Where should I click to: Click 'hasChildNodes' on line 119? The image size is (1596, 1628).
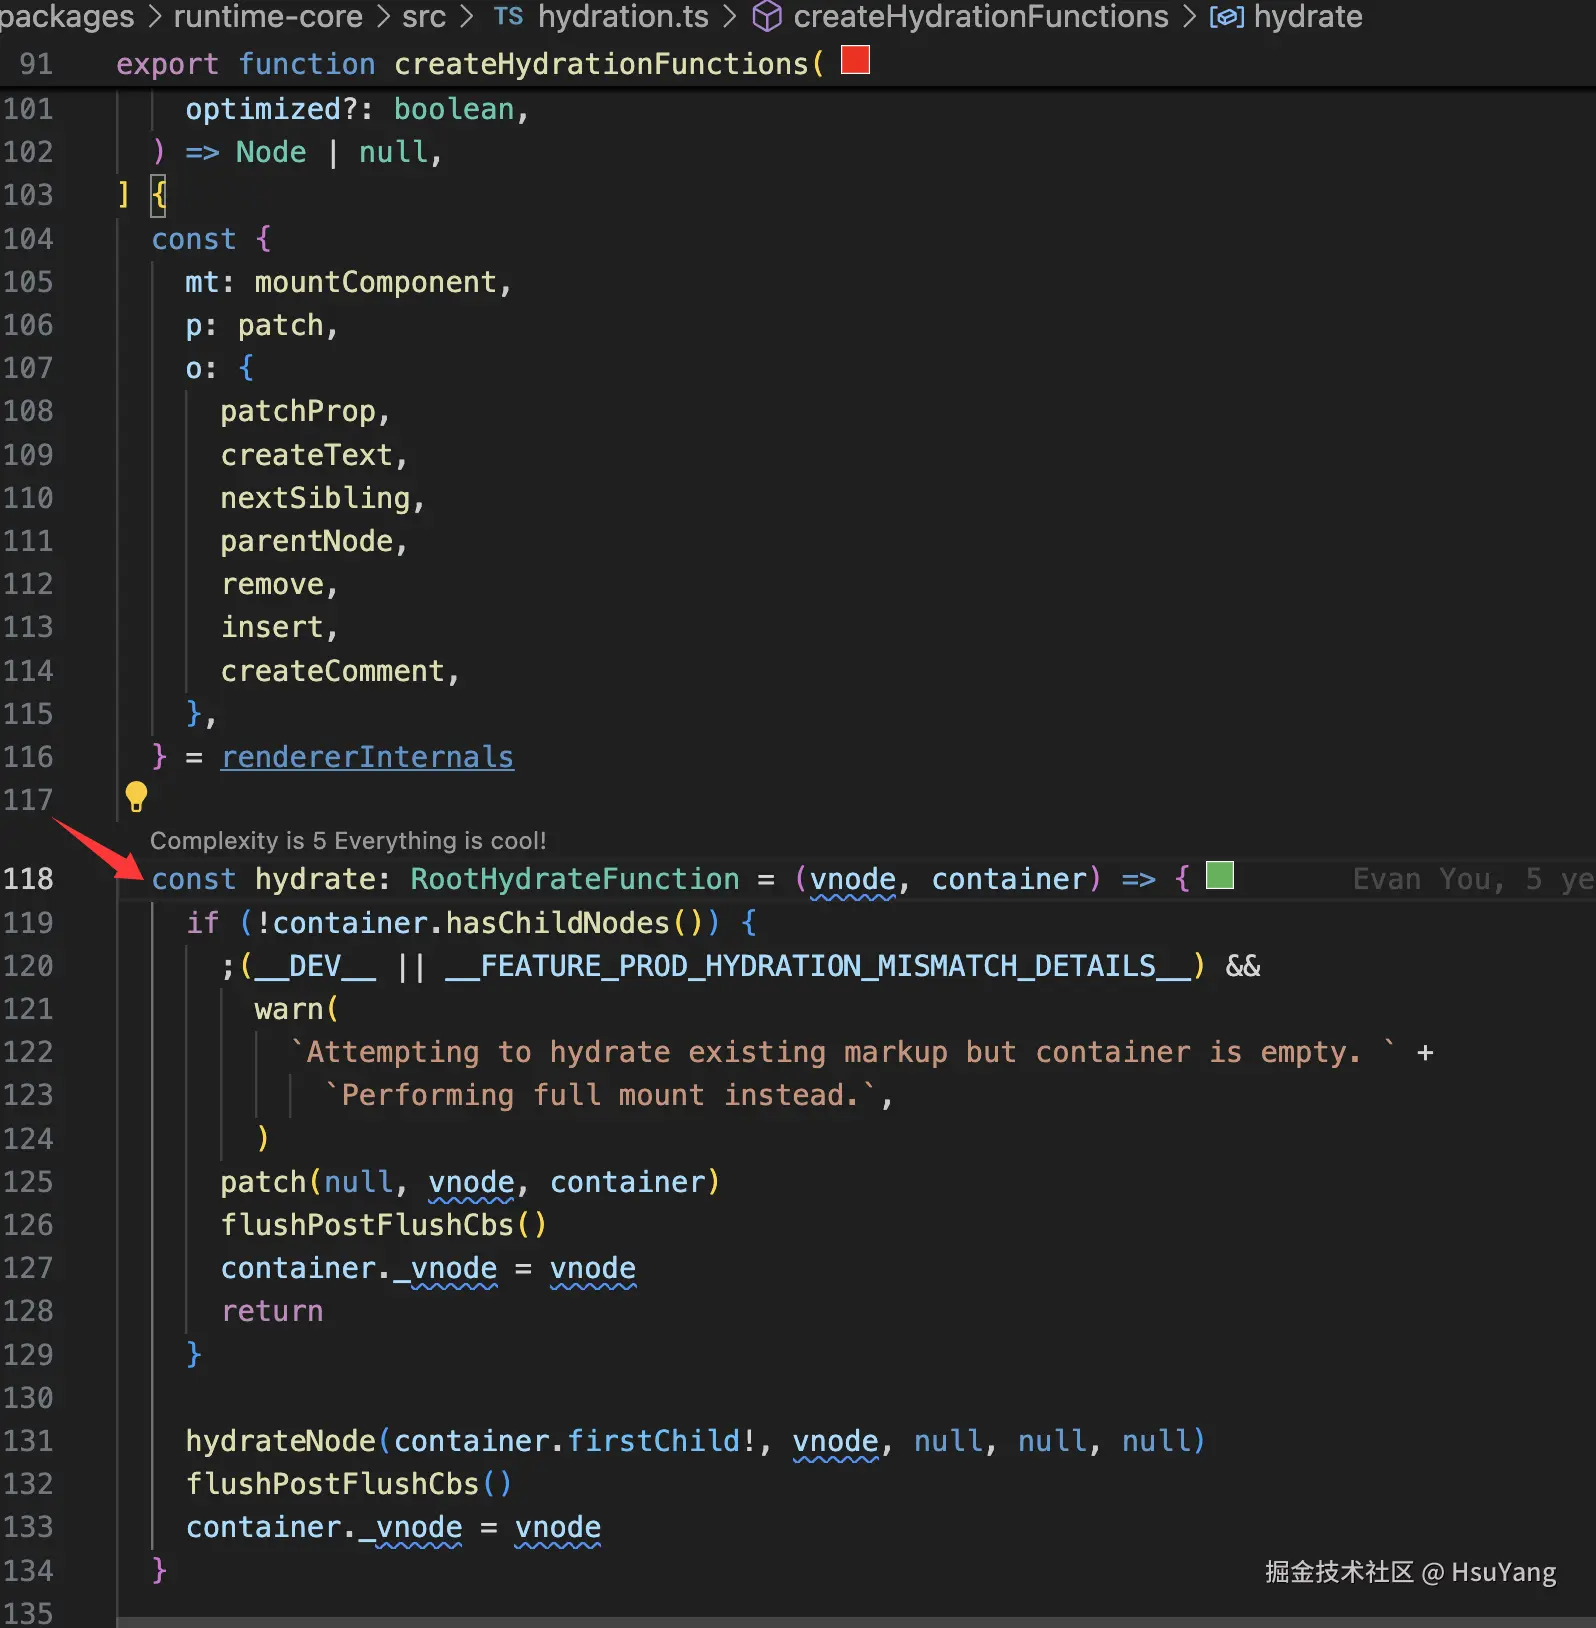tap(557, 923)
